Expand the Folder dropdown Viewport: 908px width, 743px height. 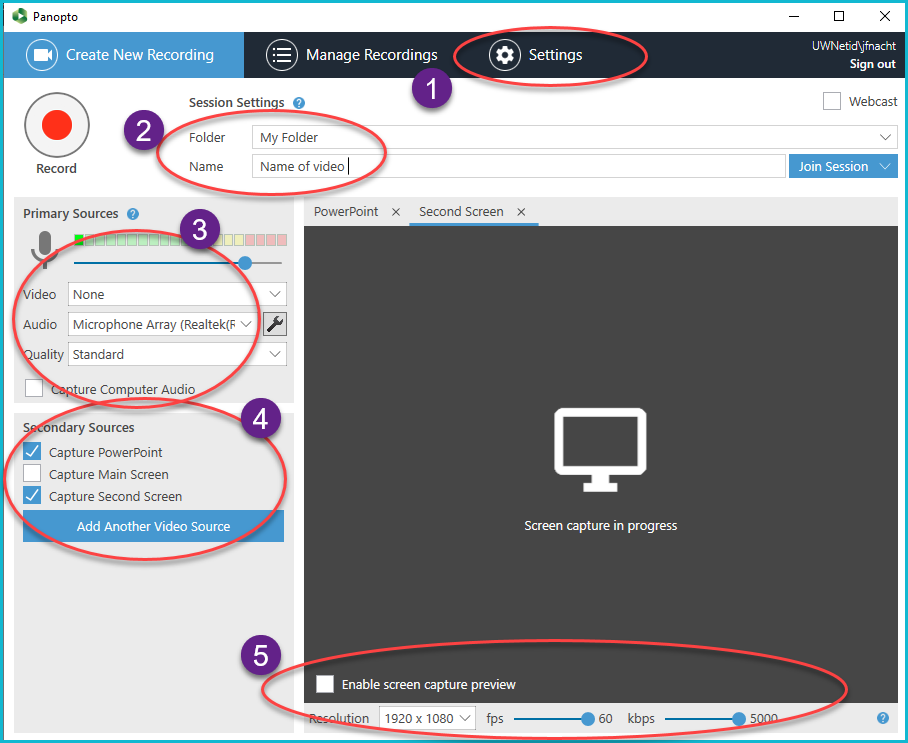click(885, 137)
